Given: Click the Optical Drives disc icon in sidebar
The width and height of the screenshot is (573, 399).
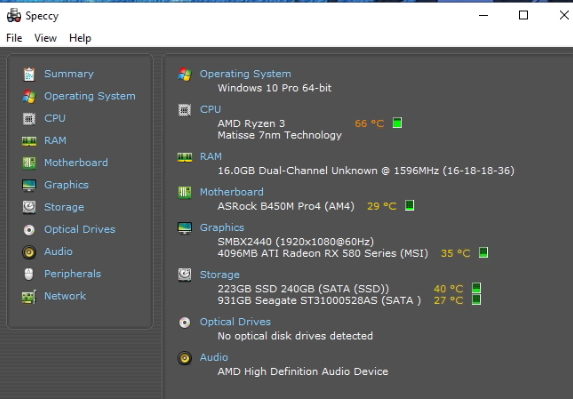Looking at the screenshot, I should click(29, 230).
